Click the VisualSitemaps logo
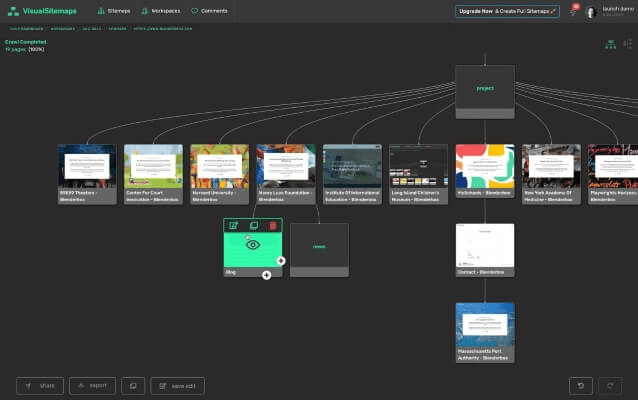638x400 pixels. pos(42,11)
